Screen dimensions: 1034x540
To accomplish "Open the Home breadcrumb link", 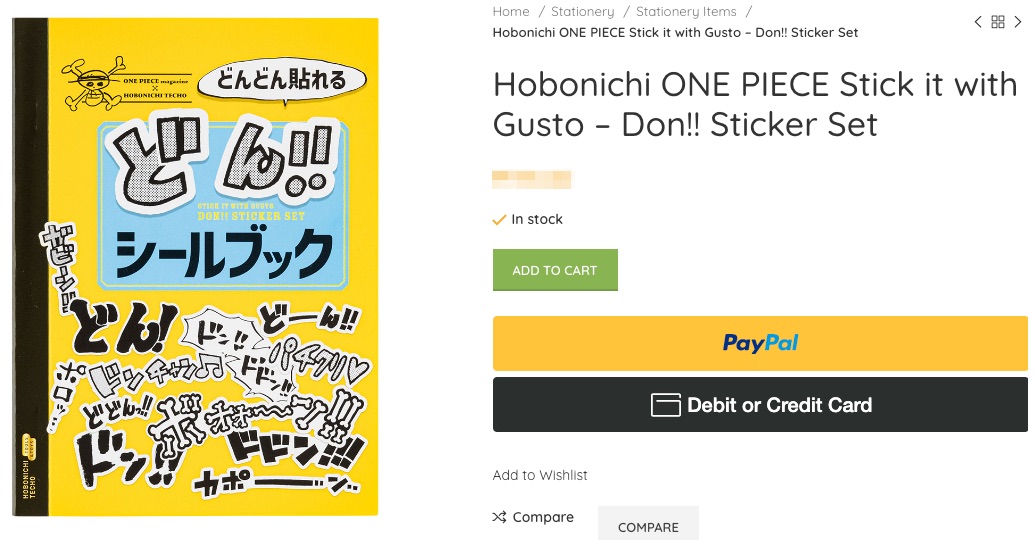I will tap(511, 12).
